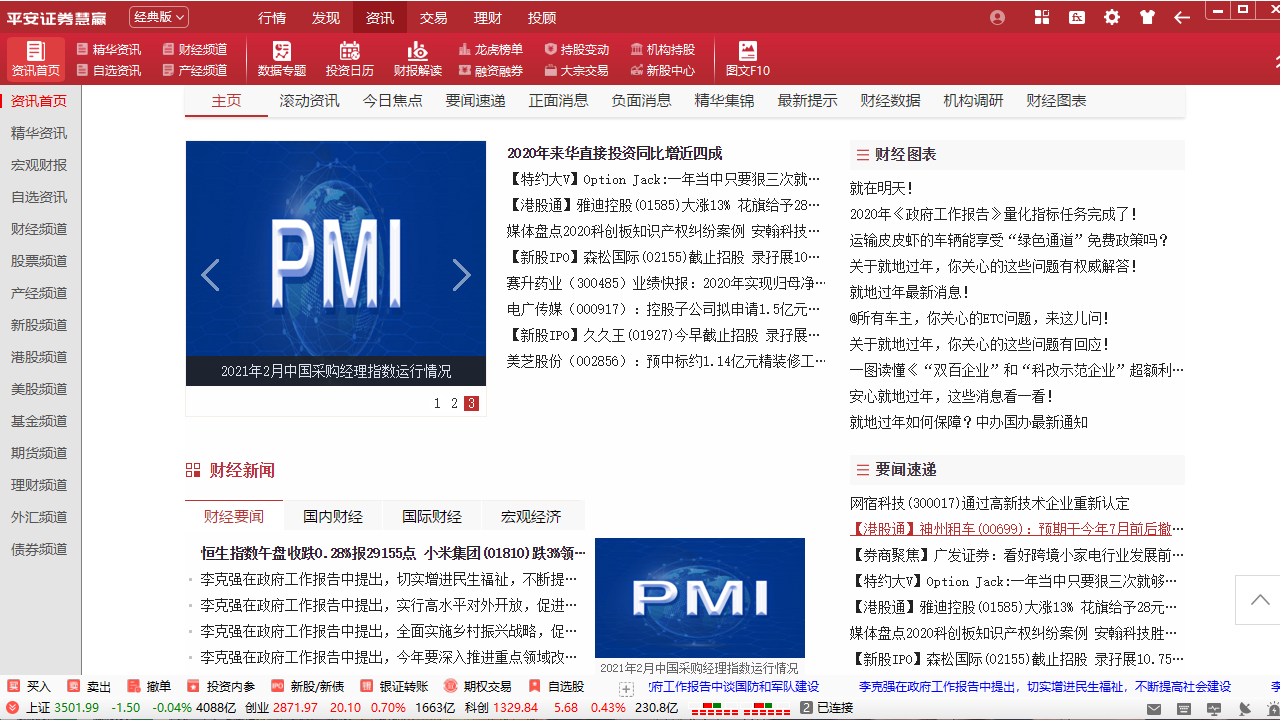The height and width of the screenshot is (720, 1280).
Task: Click the back arrow navigation icon
Action: pyautogui.click(x=1182, y=17)
